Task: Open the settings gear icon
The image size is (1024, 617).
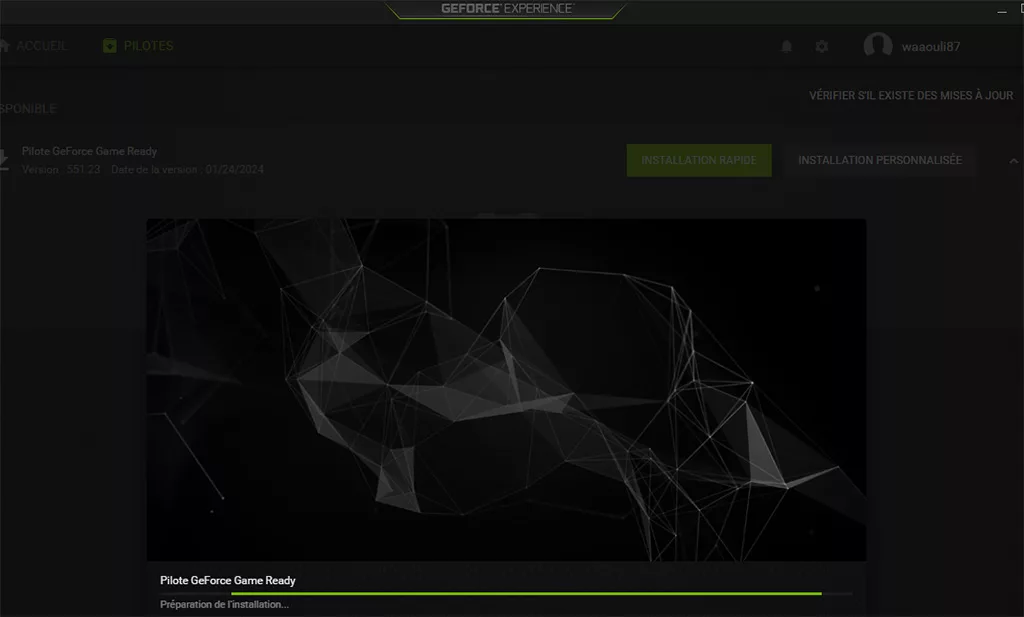Action: coord(822,46)
